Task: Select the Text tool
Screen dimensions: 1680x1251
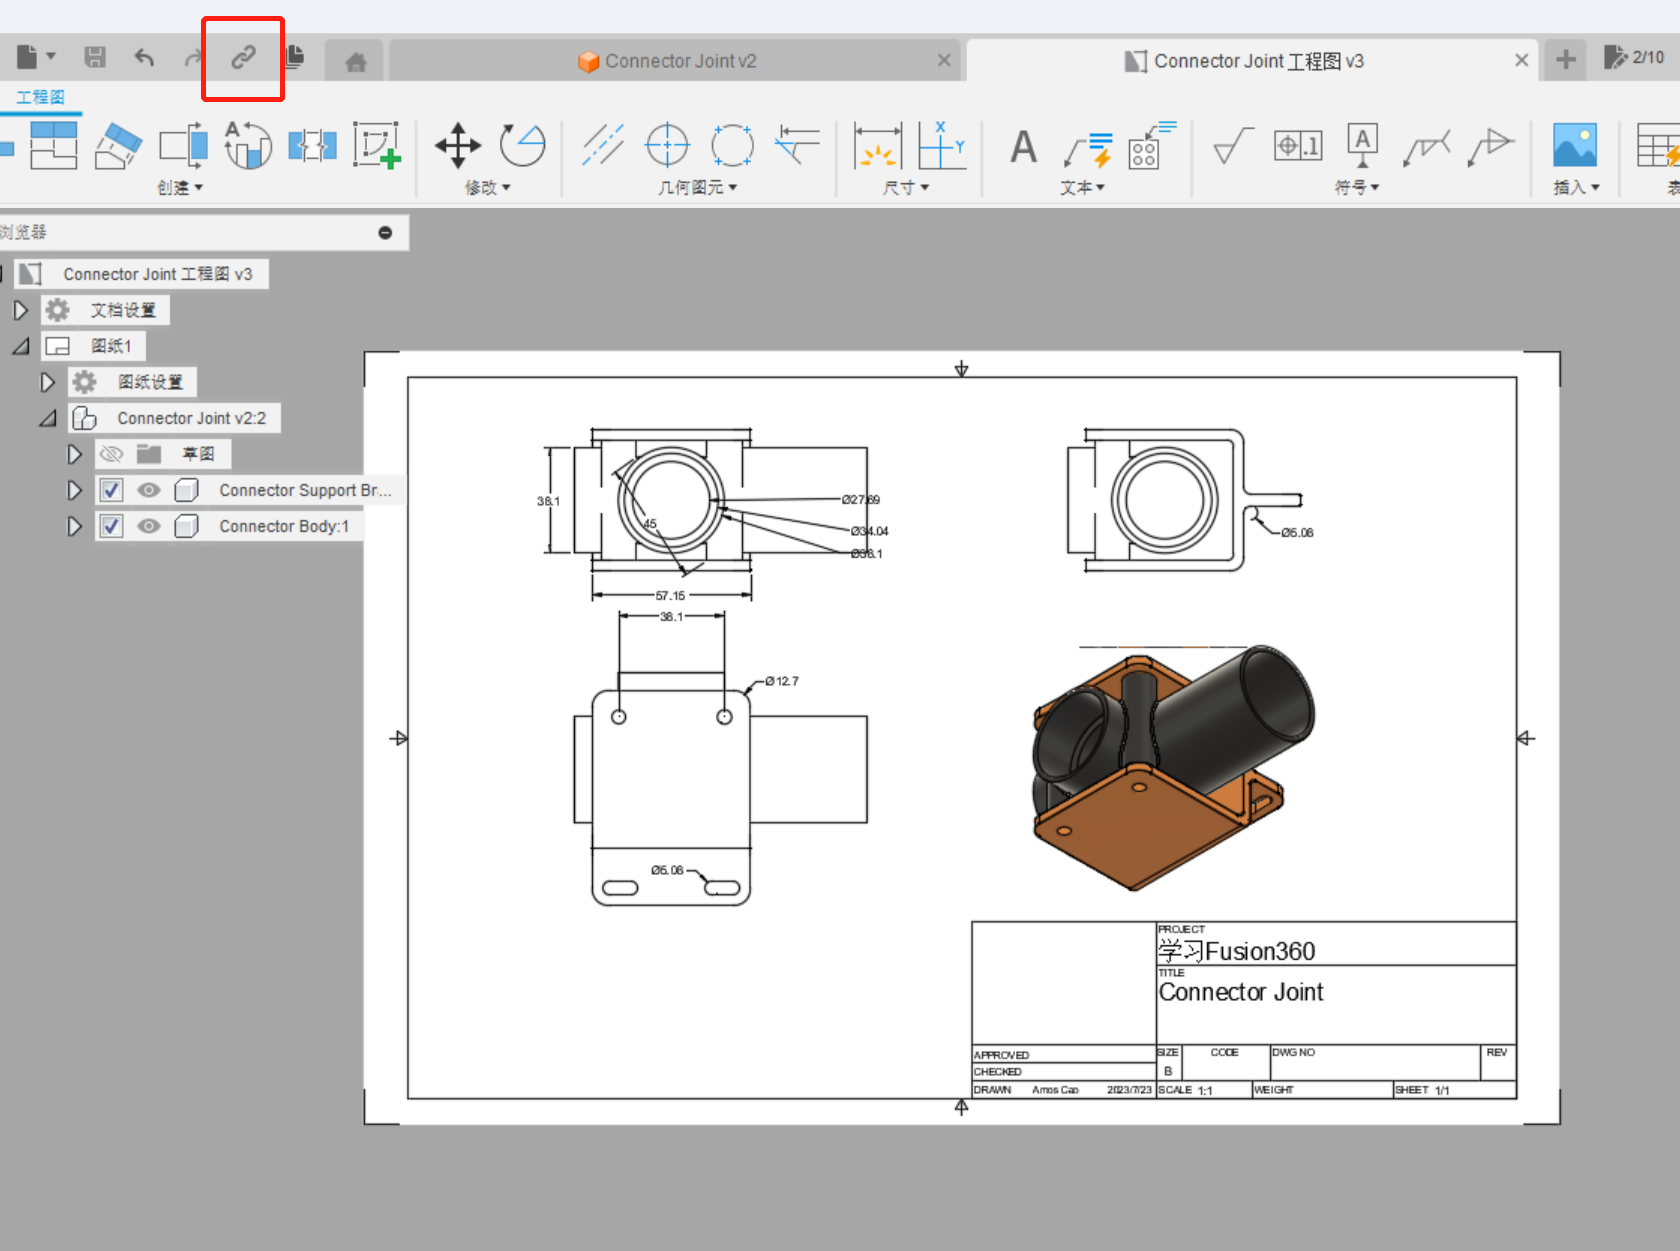Action: coord(1023,147)
